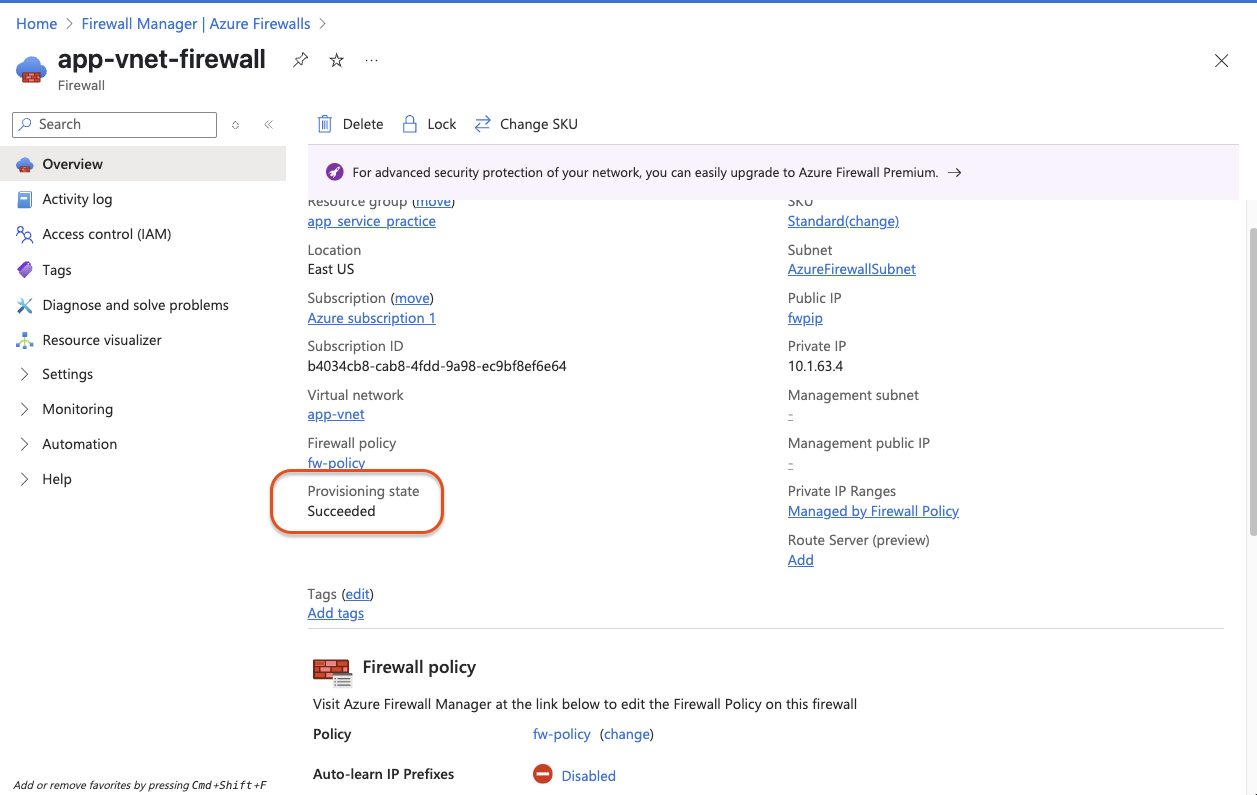Open Azure subscription 1 link
Image resolution: width=1257 pixels, height=795 pixels.
pyautogui.click(x=372, y=318)
